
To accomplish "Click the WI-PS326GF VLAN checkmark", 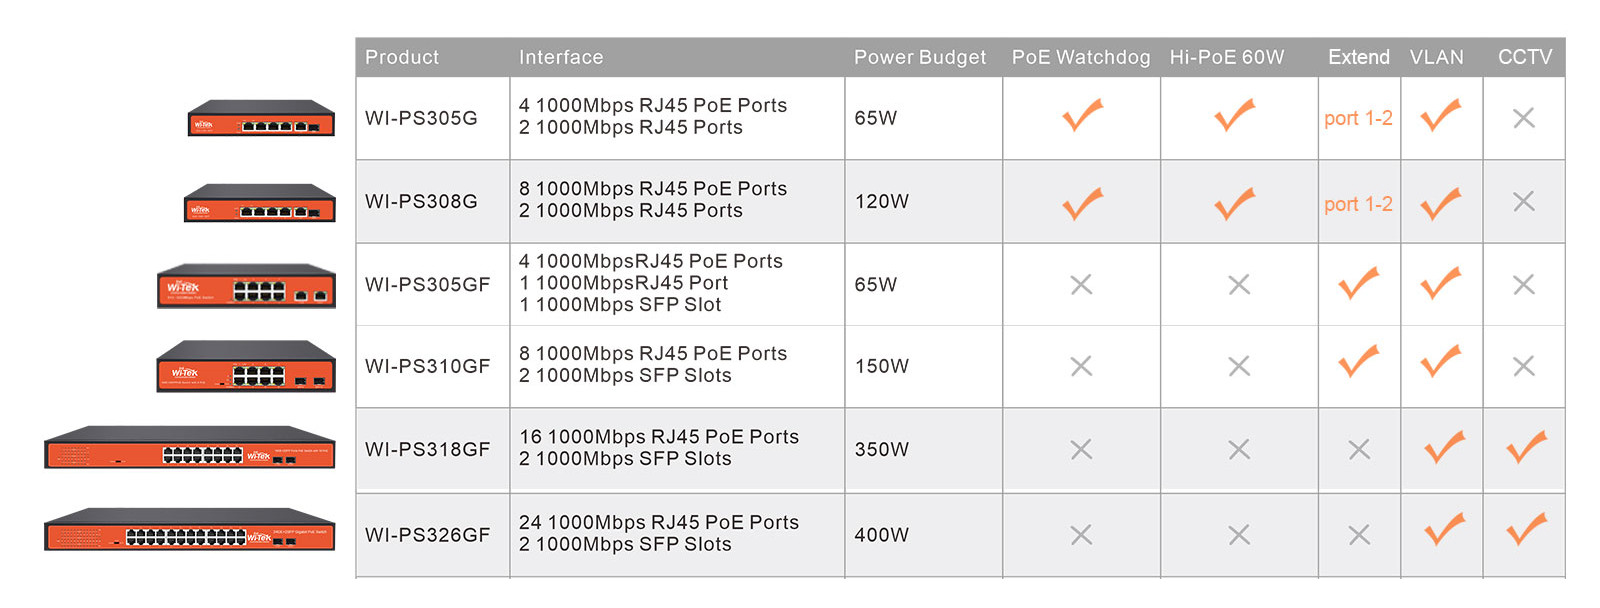I will (1445, 529).
